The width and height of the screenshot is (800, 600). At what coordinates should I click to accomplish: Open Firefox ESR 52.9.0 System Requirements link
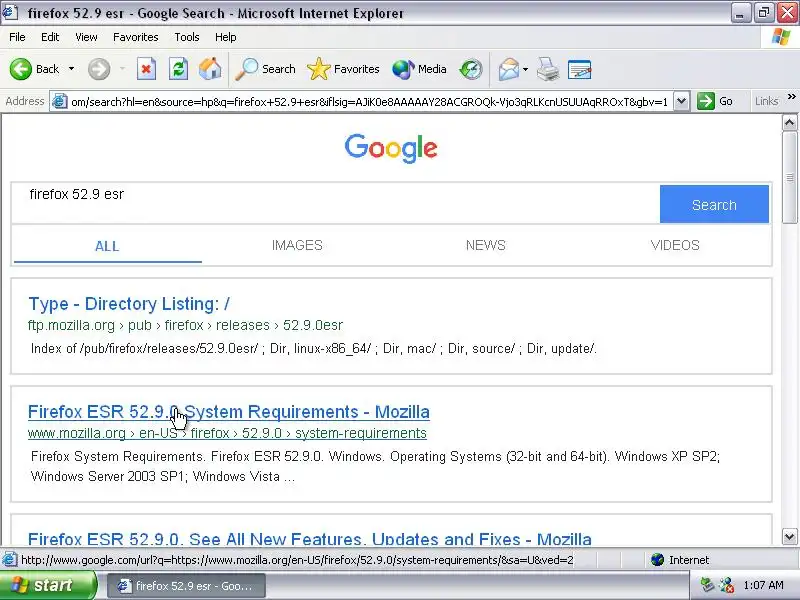229,412
